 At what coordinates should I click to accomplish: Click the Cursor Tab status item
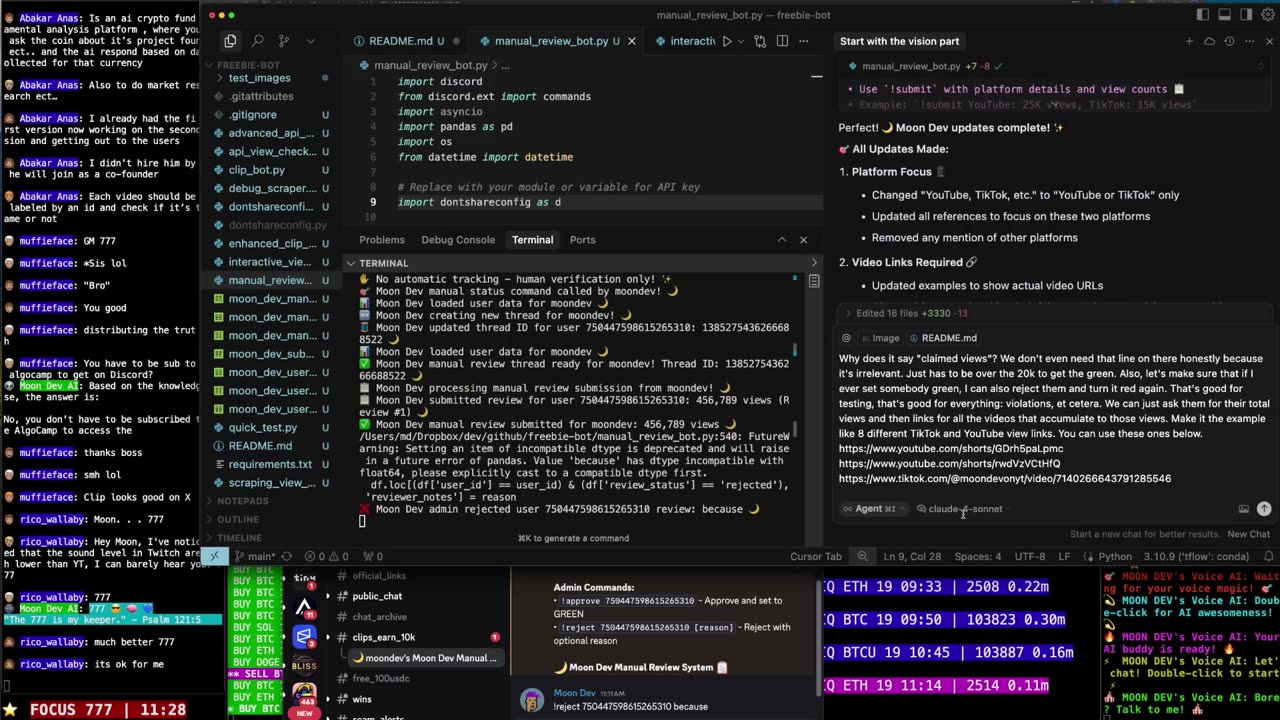click(816, 556)
